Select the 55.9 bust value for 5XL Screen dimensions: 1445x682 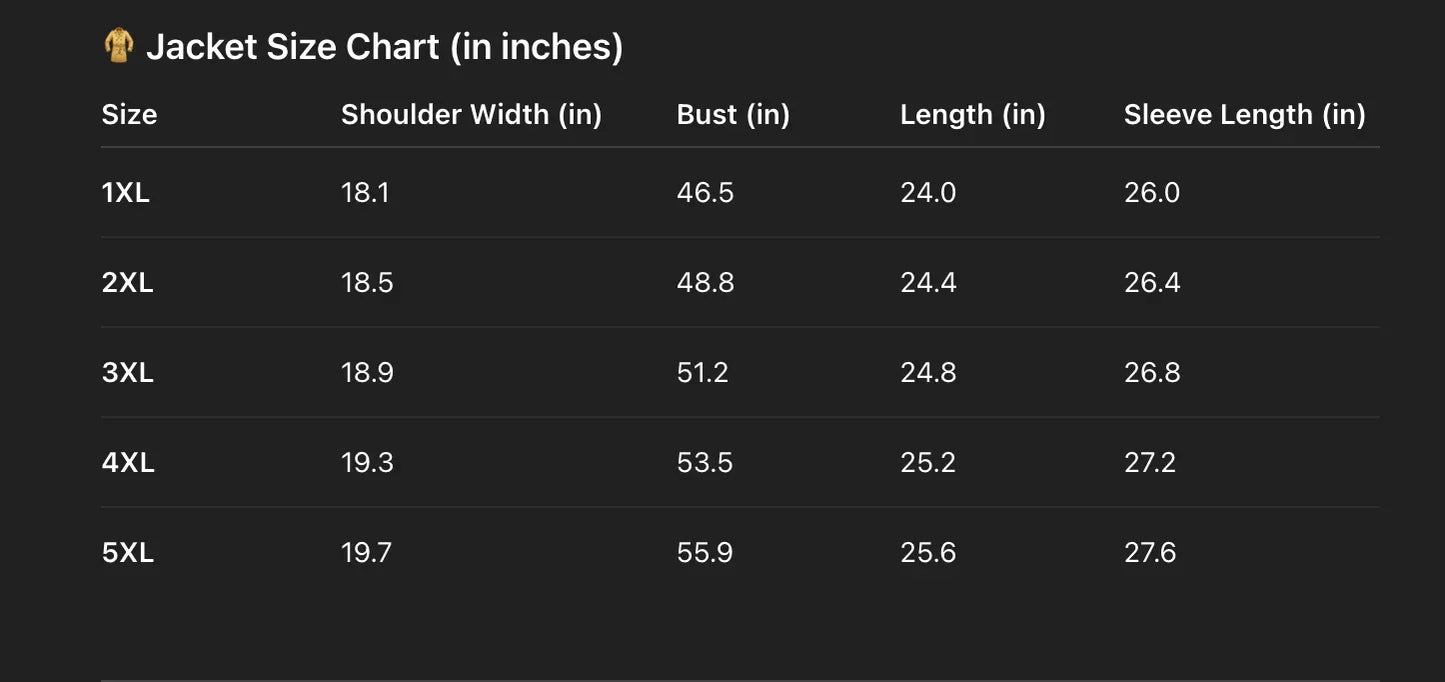(705, 553)
